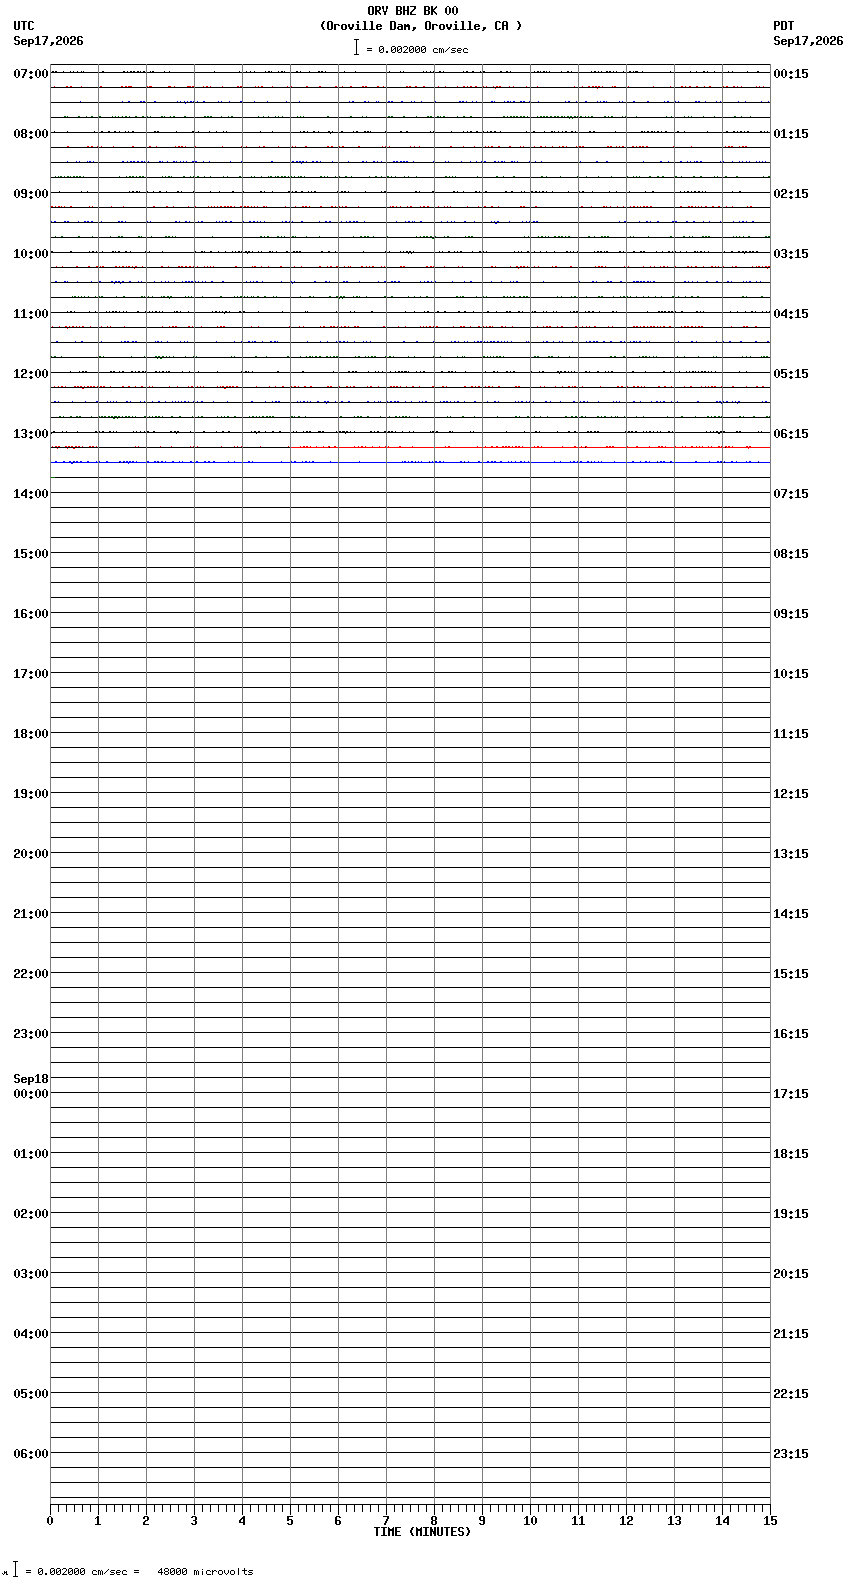Click the blue seismic trace after 13:15 UTC

(x=410, y=462)
